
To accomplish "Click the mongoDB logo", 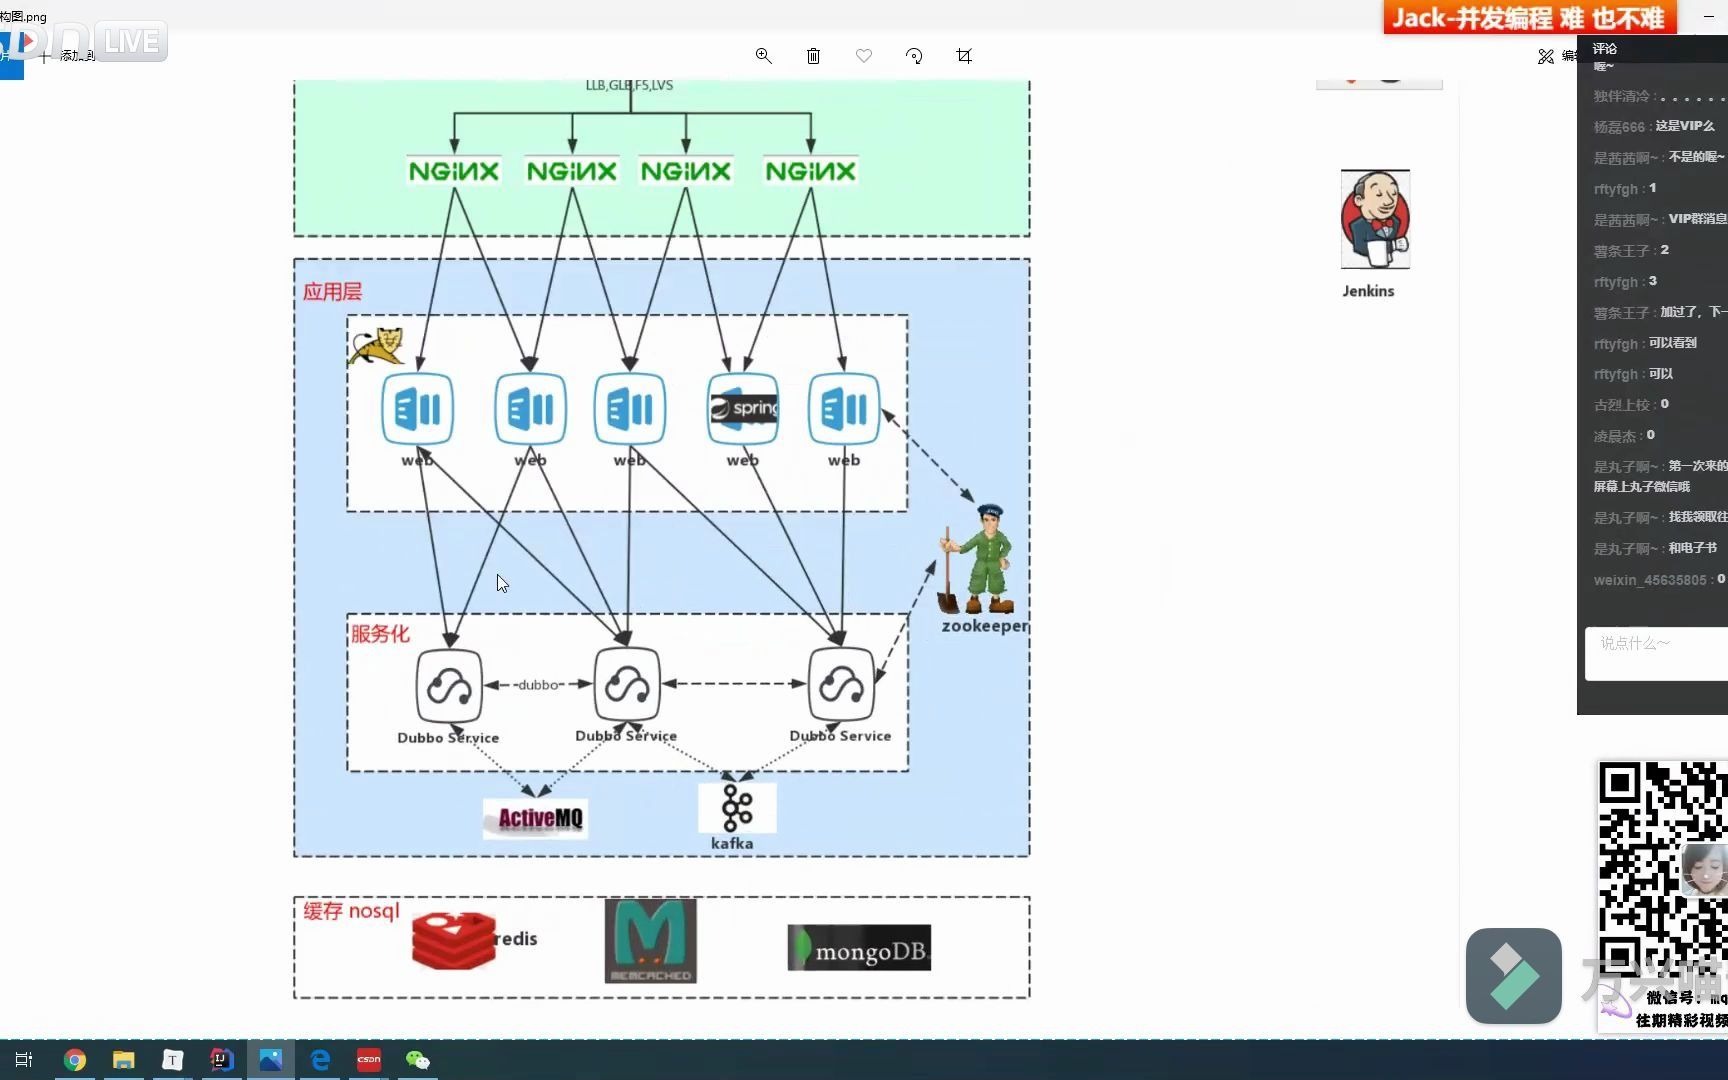I will point(860,948).
